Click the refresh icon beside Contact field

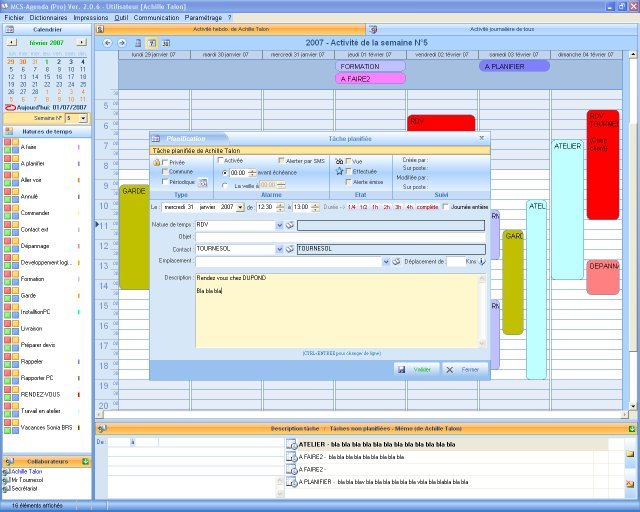click(290, 249)
